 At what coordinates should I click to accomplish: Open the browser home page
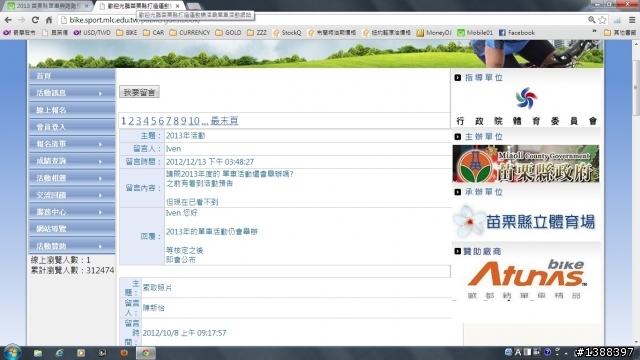[x=49, y=20]
